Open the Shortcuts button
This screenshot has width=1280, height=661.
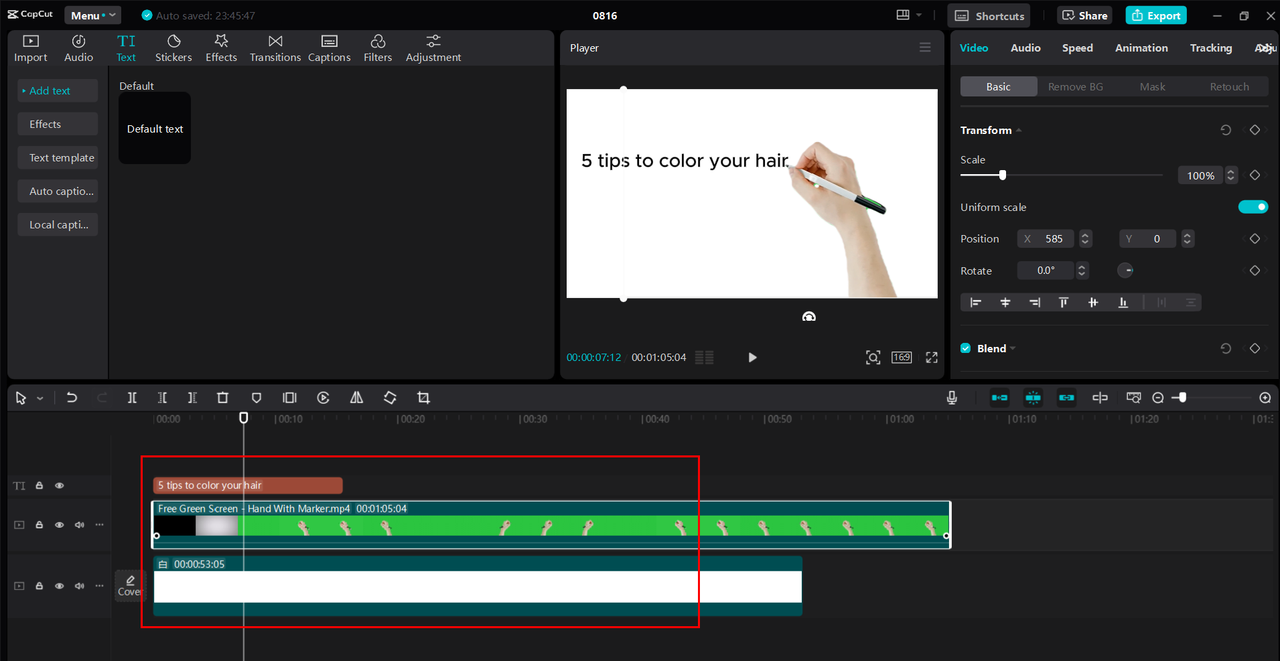click(x=989, y=15)
